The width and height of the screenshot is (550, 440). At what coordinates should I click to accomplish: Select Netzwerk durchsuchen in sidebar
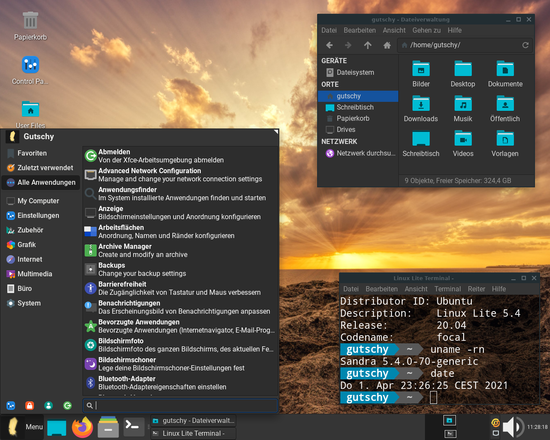click(x=358, y=153)
